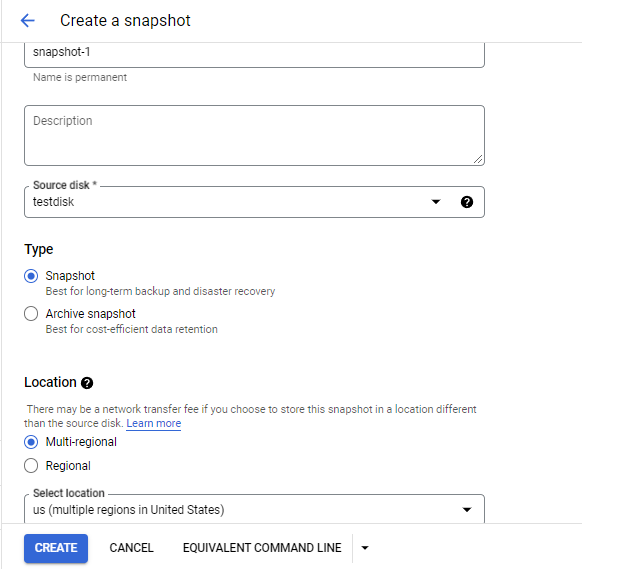Show the EQUIVALENT COMMAND LINE
Image resolution: width=642 pixels, height=569 pixels.
[262, 548]
